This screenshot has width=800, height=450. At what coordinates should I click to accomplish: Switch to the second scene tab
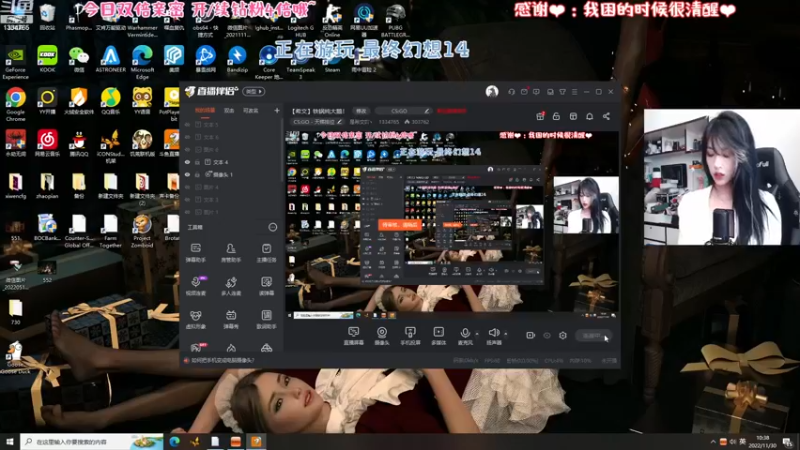229,111
